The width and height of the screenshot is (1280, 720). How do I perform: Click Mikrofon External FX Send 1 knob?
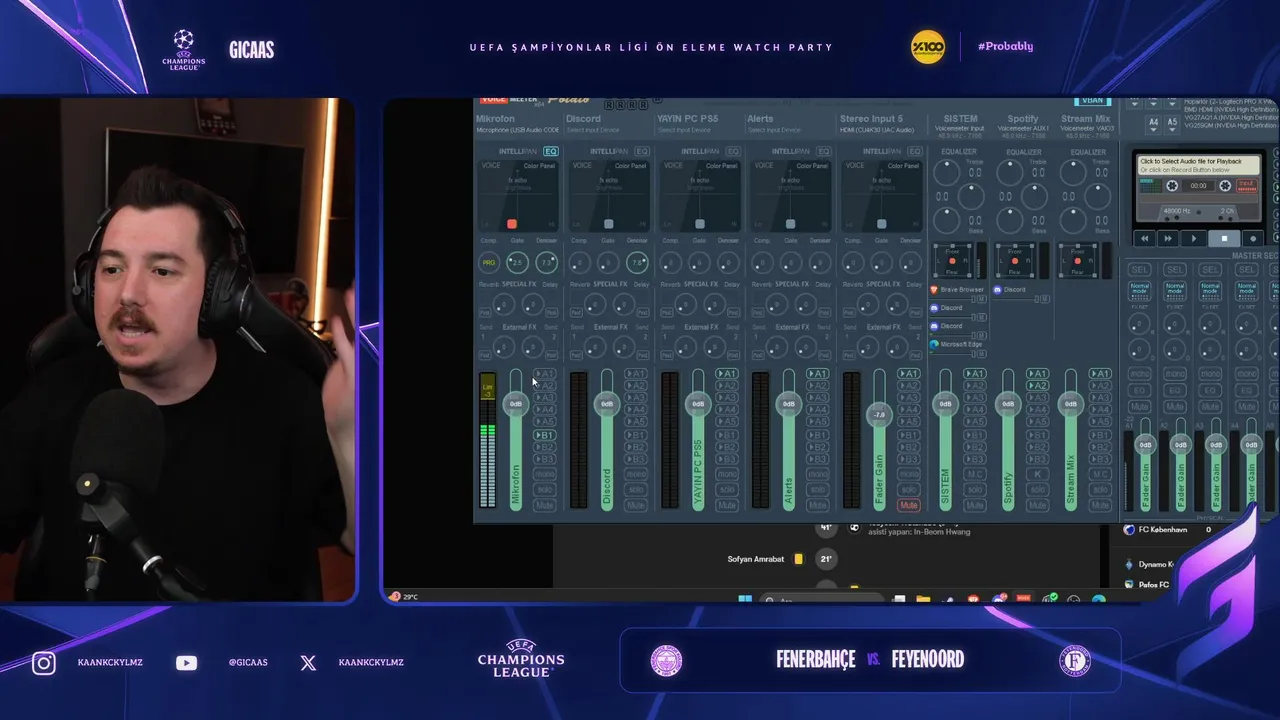[x=503, y=347]
